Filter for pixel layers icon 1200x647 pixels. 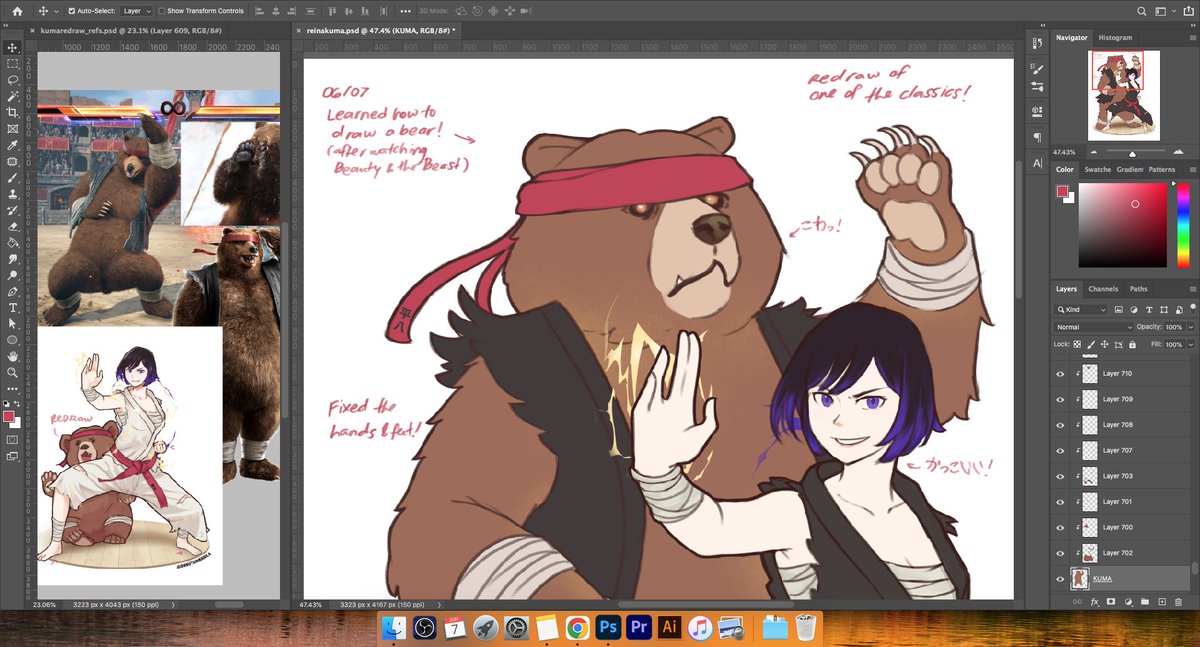(1119, 310)
